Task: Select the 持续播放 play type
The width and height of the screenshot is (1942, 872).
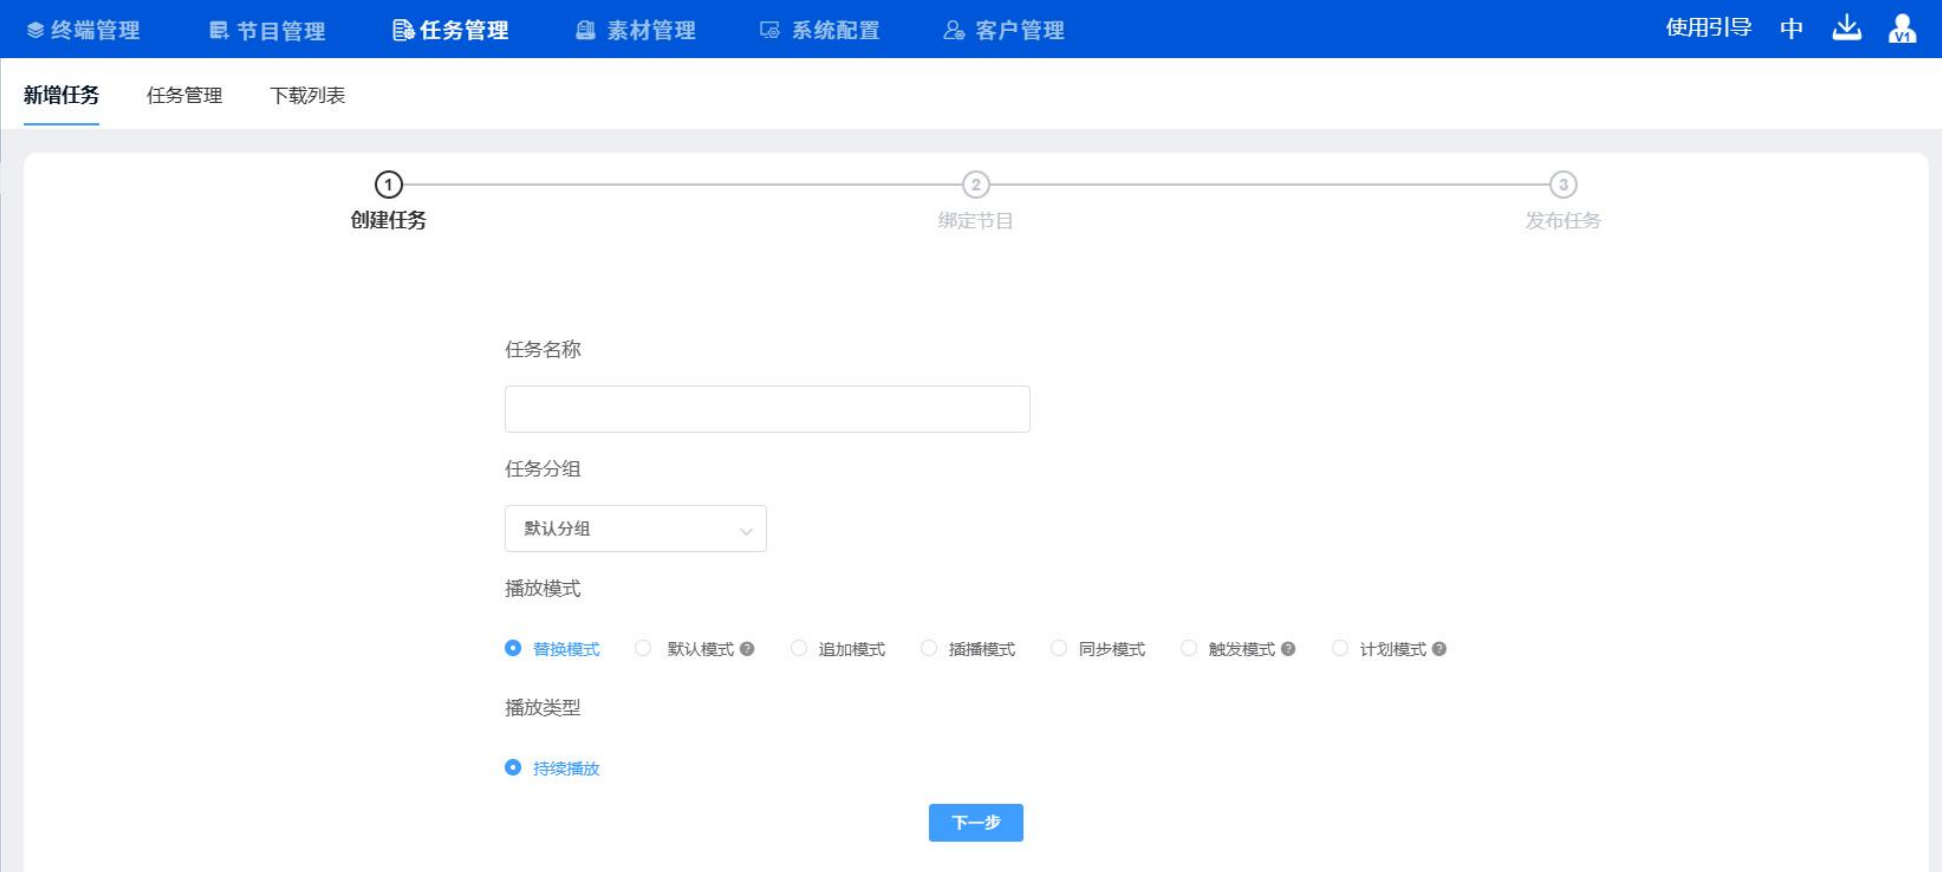Action: tap(513, 768)
